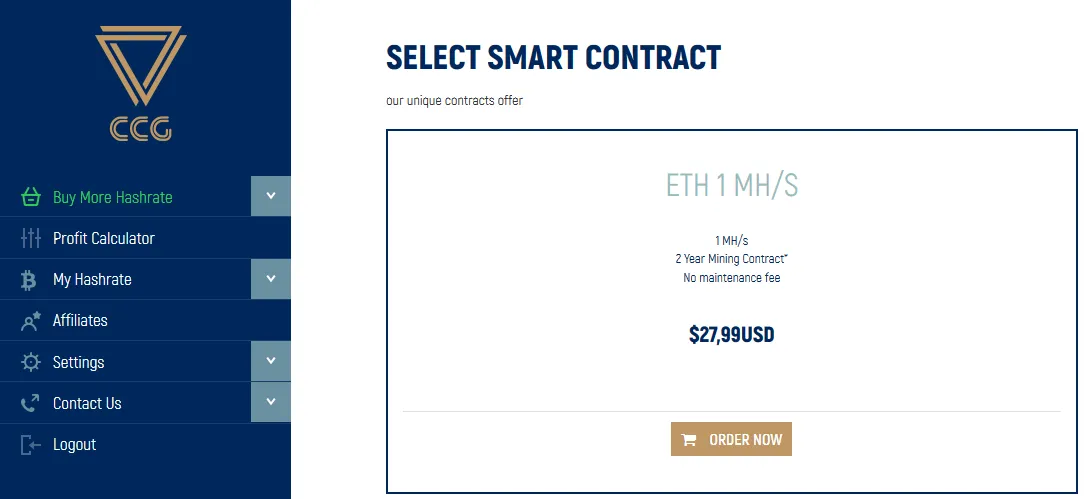Click the ORDER NOW button
The width and height of the screenshot is (1084, 499).
[731, 440]
